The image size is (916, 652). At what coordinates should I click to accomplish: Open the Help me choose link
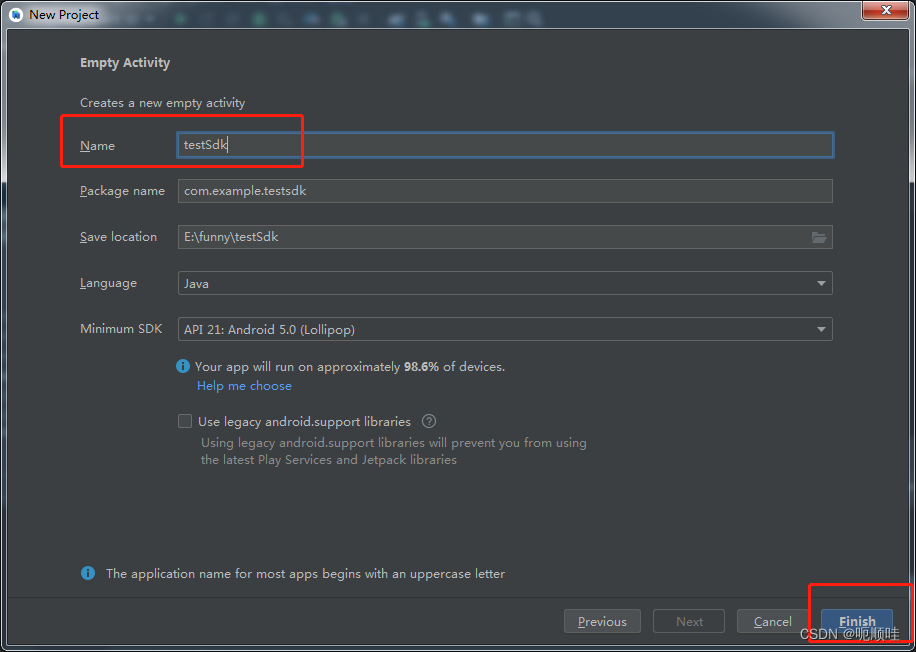(x=244, y=385)
